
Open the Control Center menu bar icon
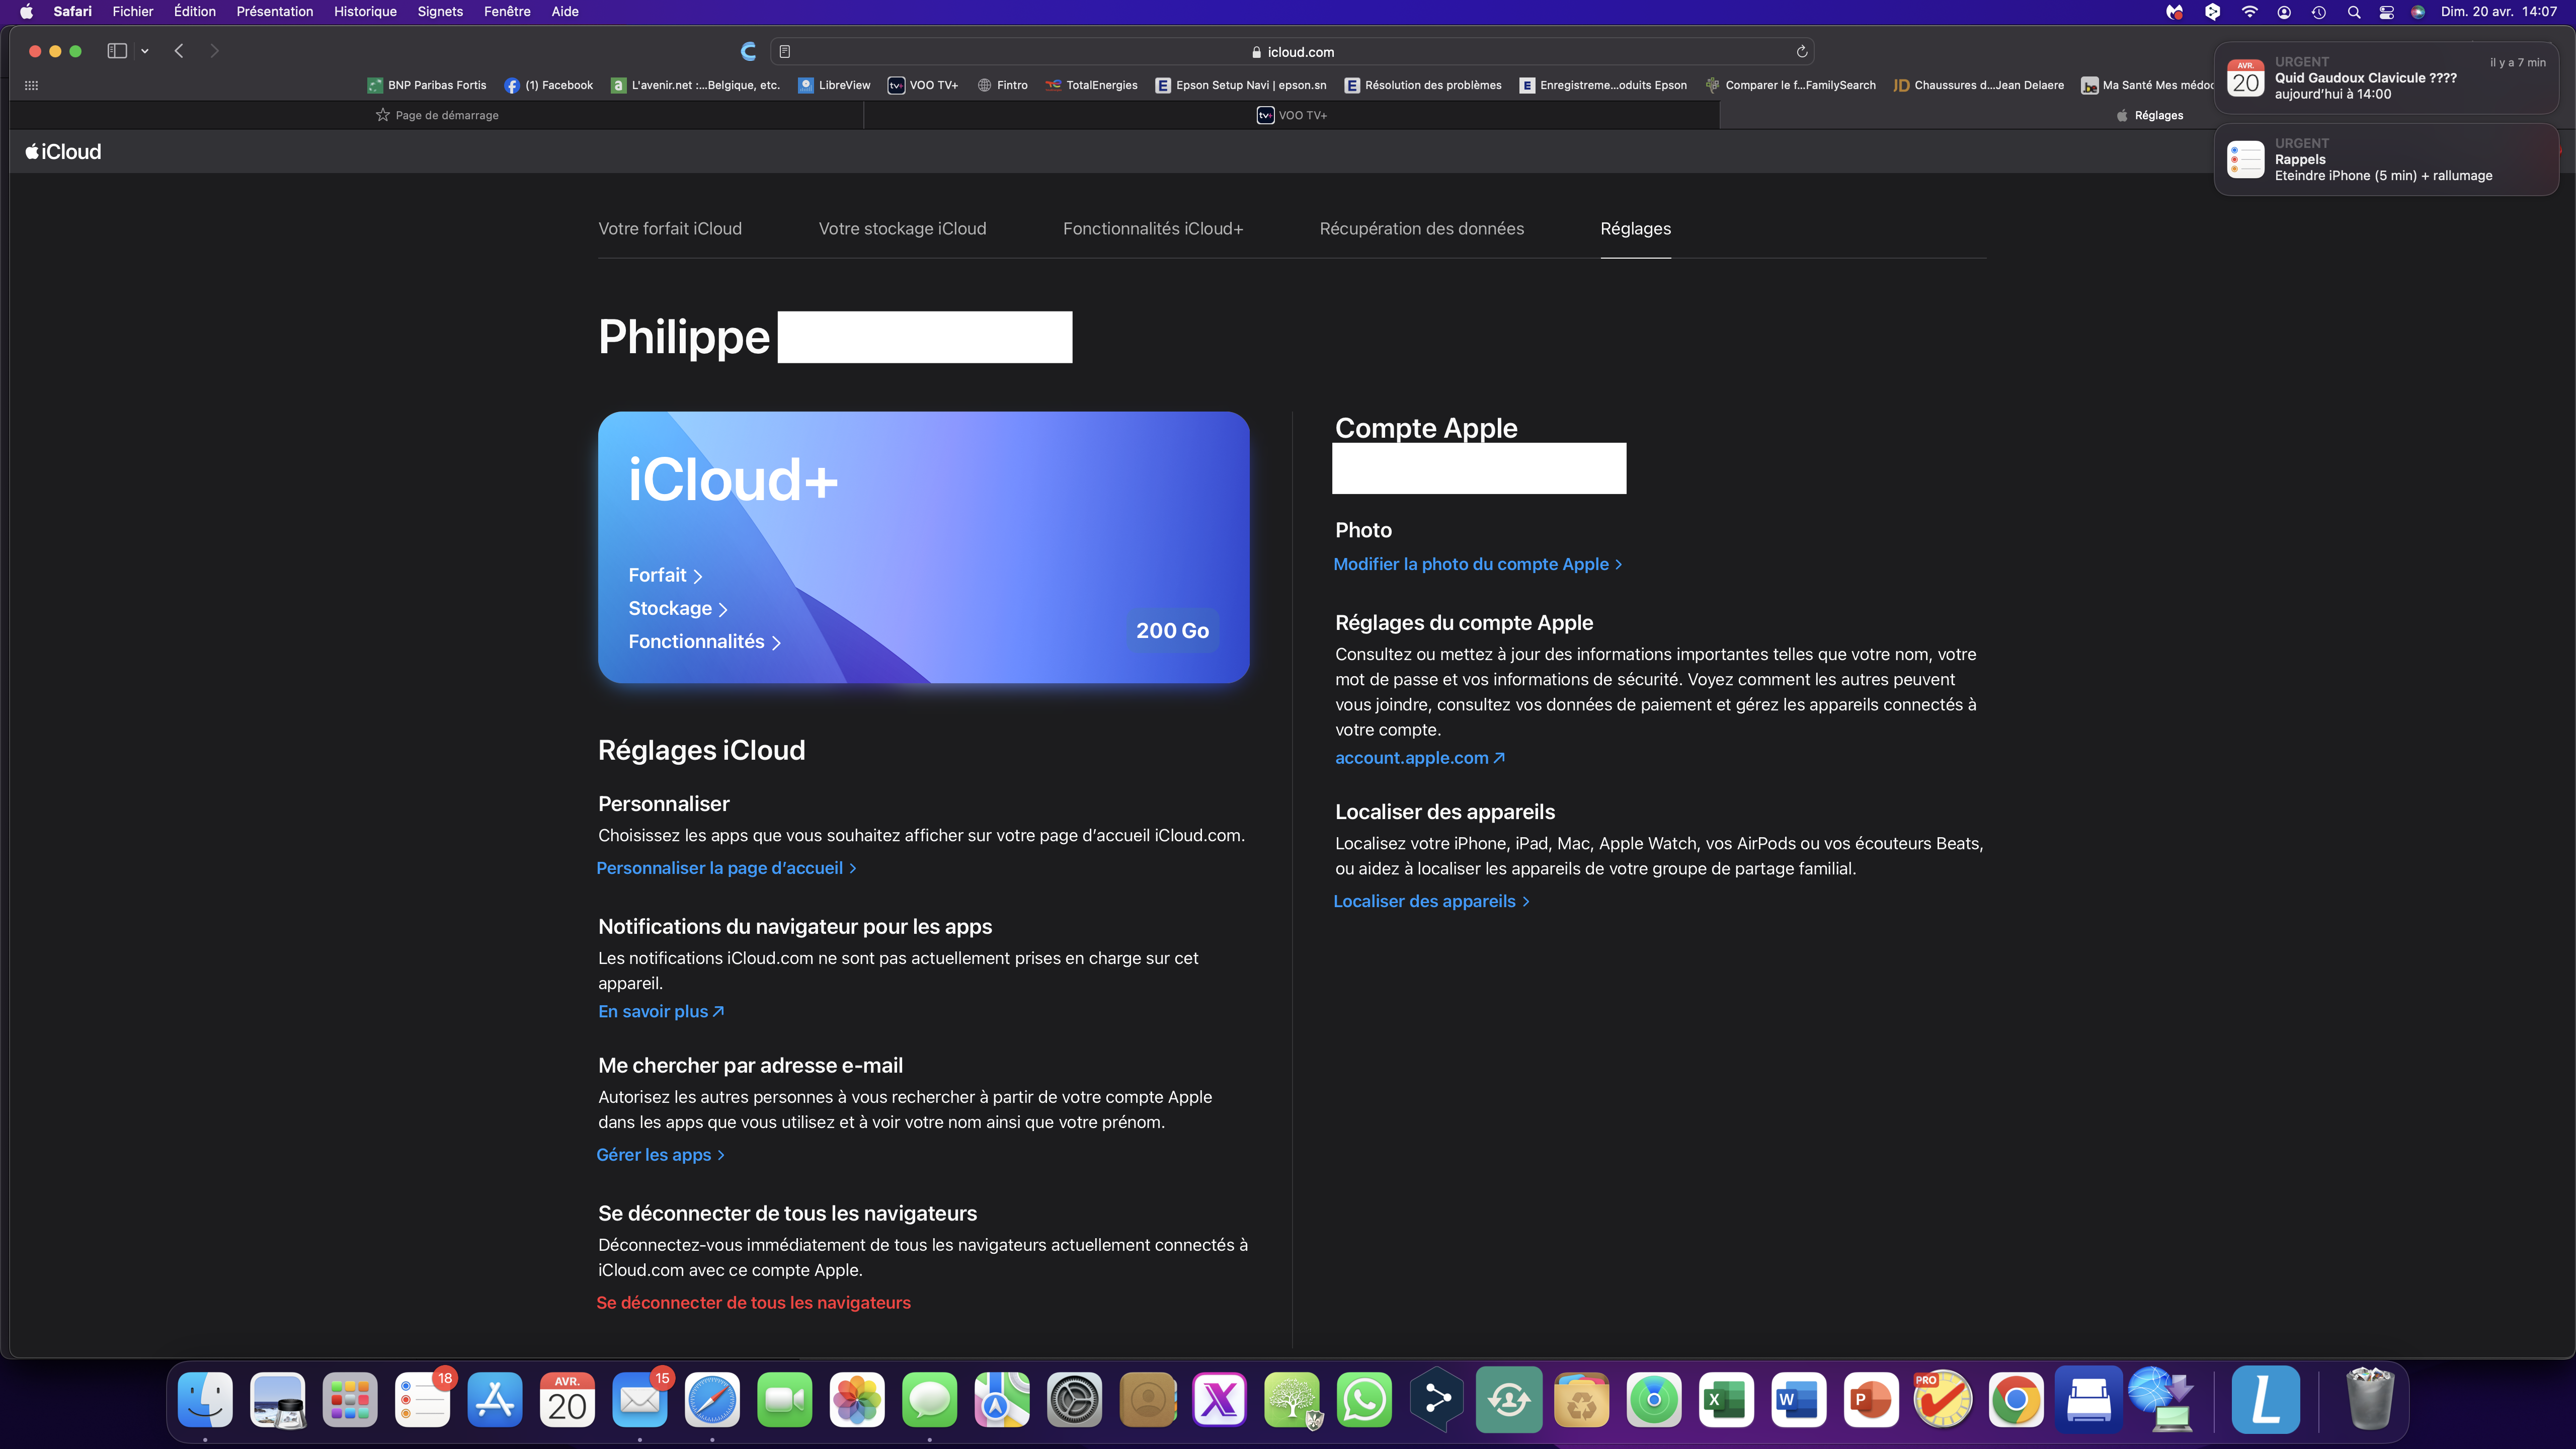(2386, 12)
